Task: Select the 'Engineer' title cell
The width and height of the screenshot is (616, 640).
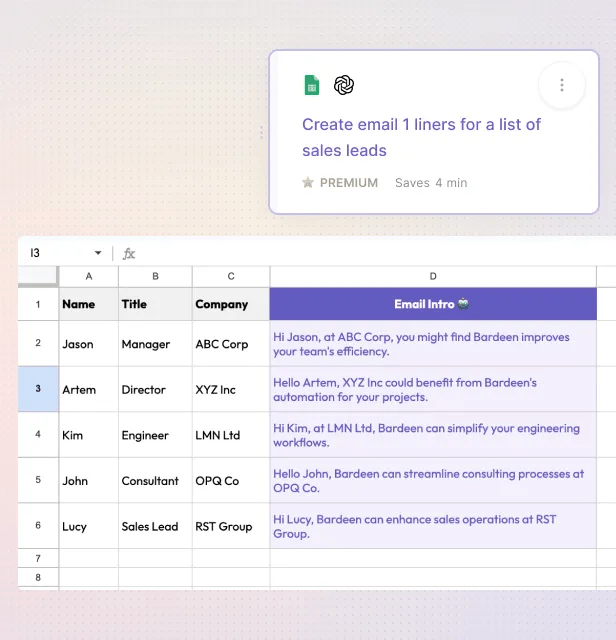Action: click(x=155, y=435)
